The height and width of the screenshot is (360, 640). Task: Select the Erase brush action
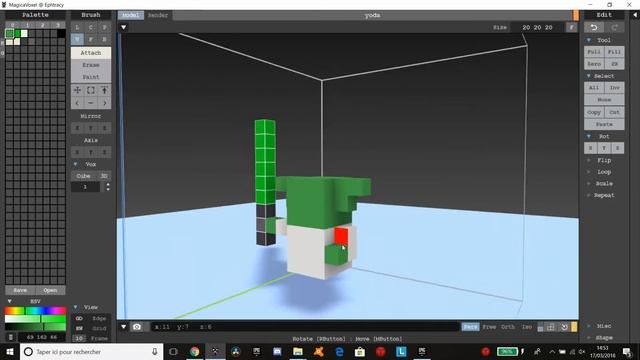pyautogui.click(x=91, y=65)
